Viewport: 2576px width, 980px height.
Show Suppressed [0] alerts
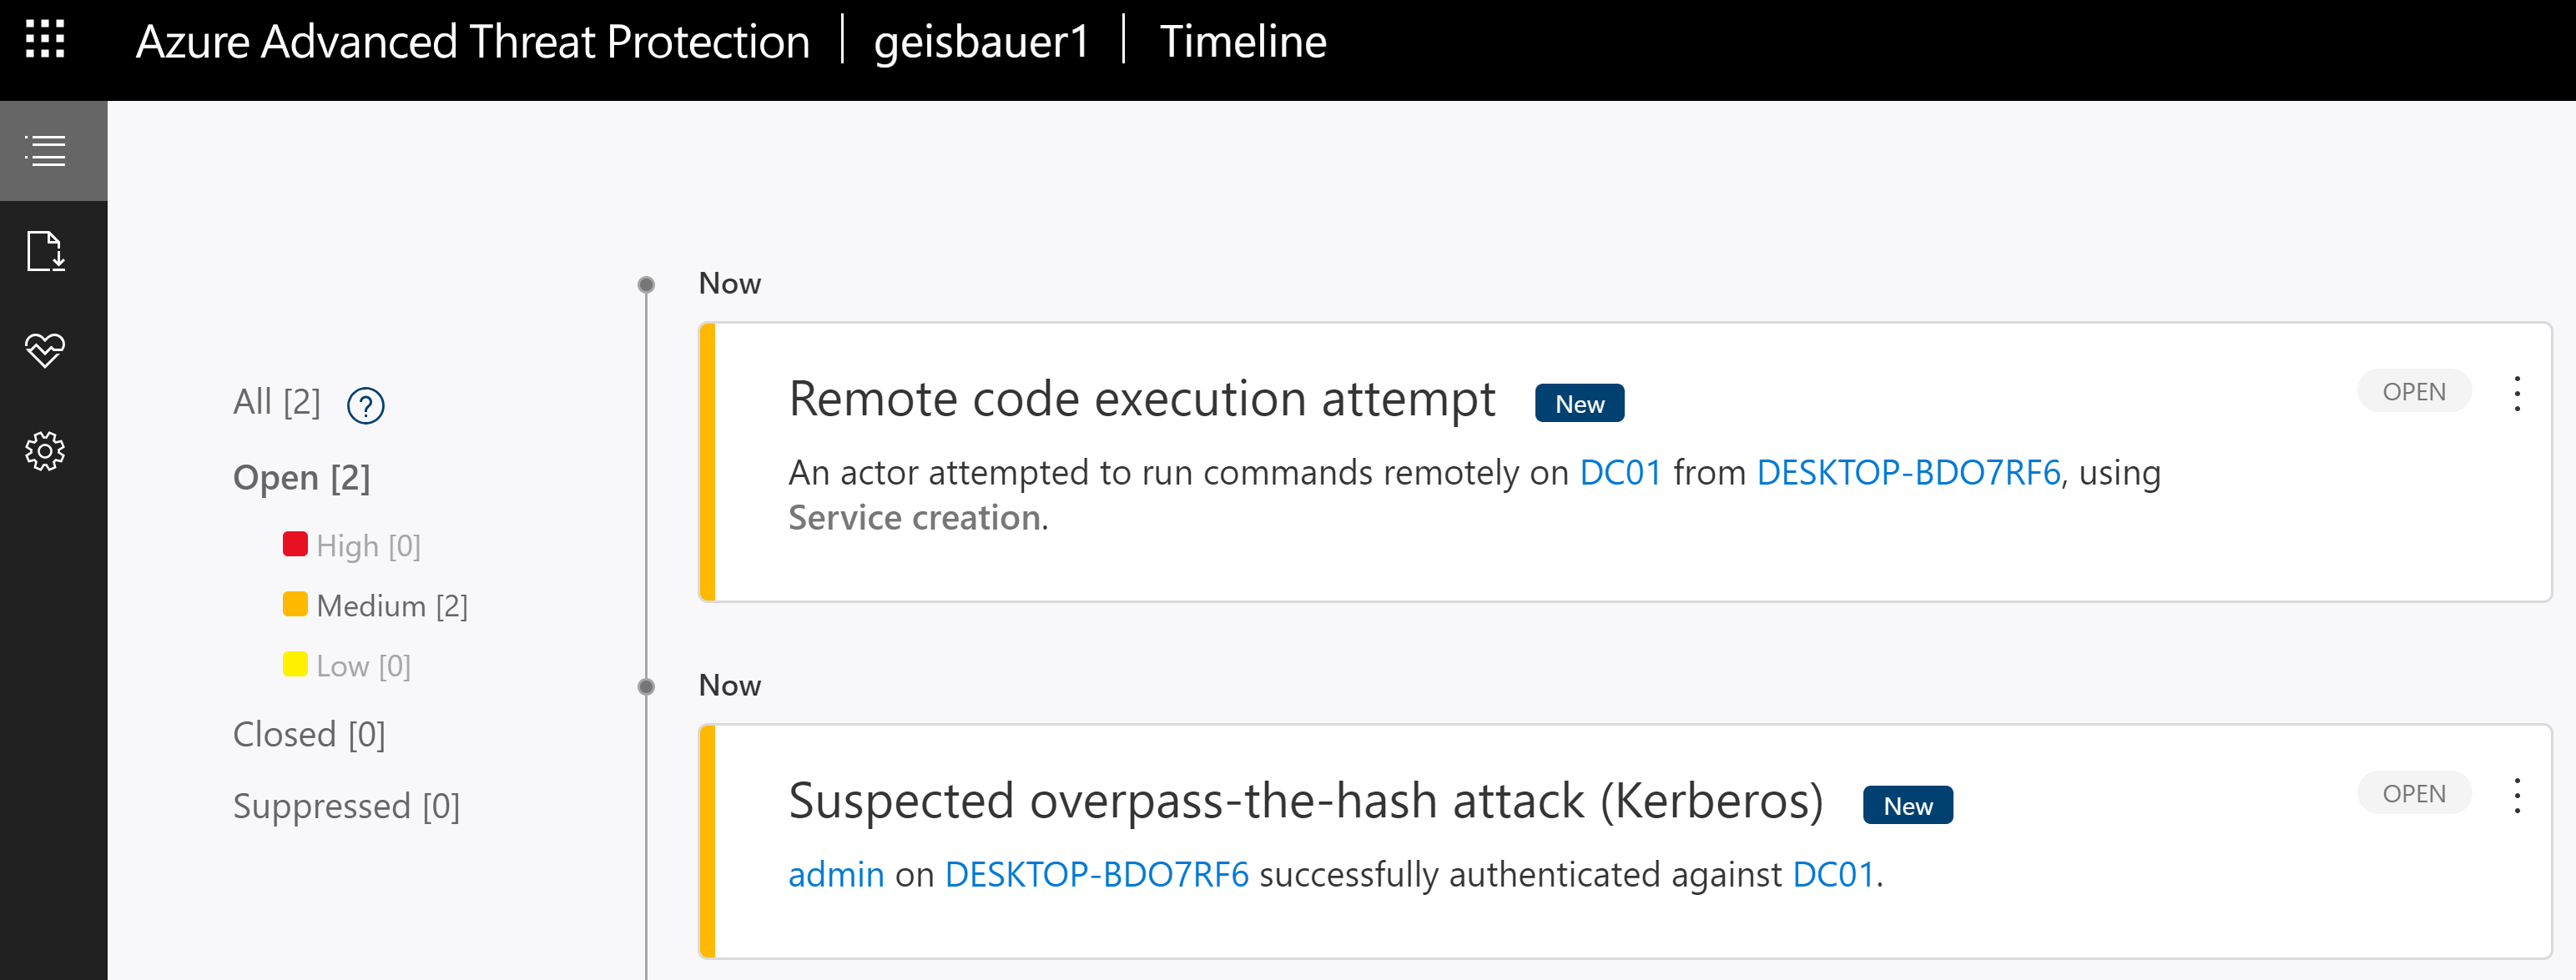(346, 806)
